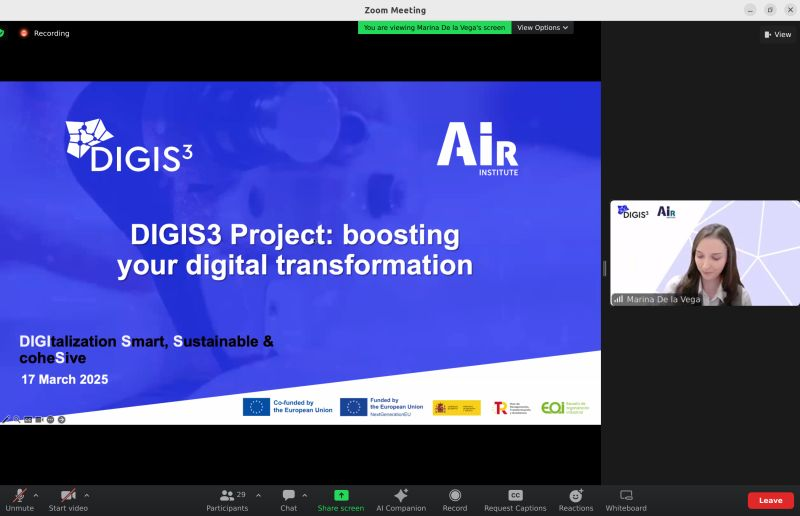
Task: Click the camera icon on the slide toolbar
Action: point(39,420)
